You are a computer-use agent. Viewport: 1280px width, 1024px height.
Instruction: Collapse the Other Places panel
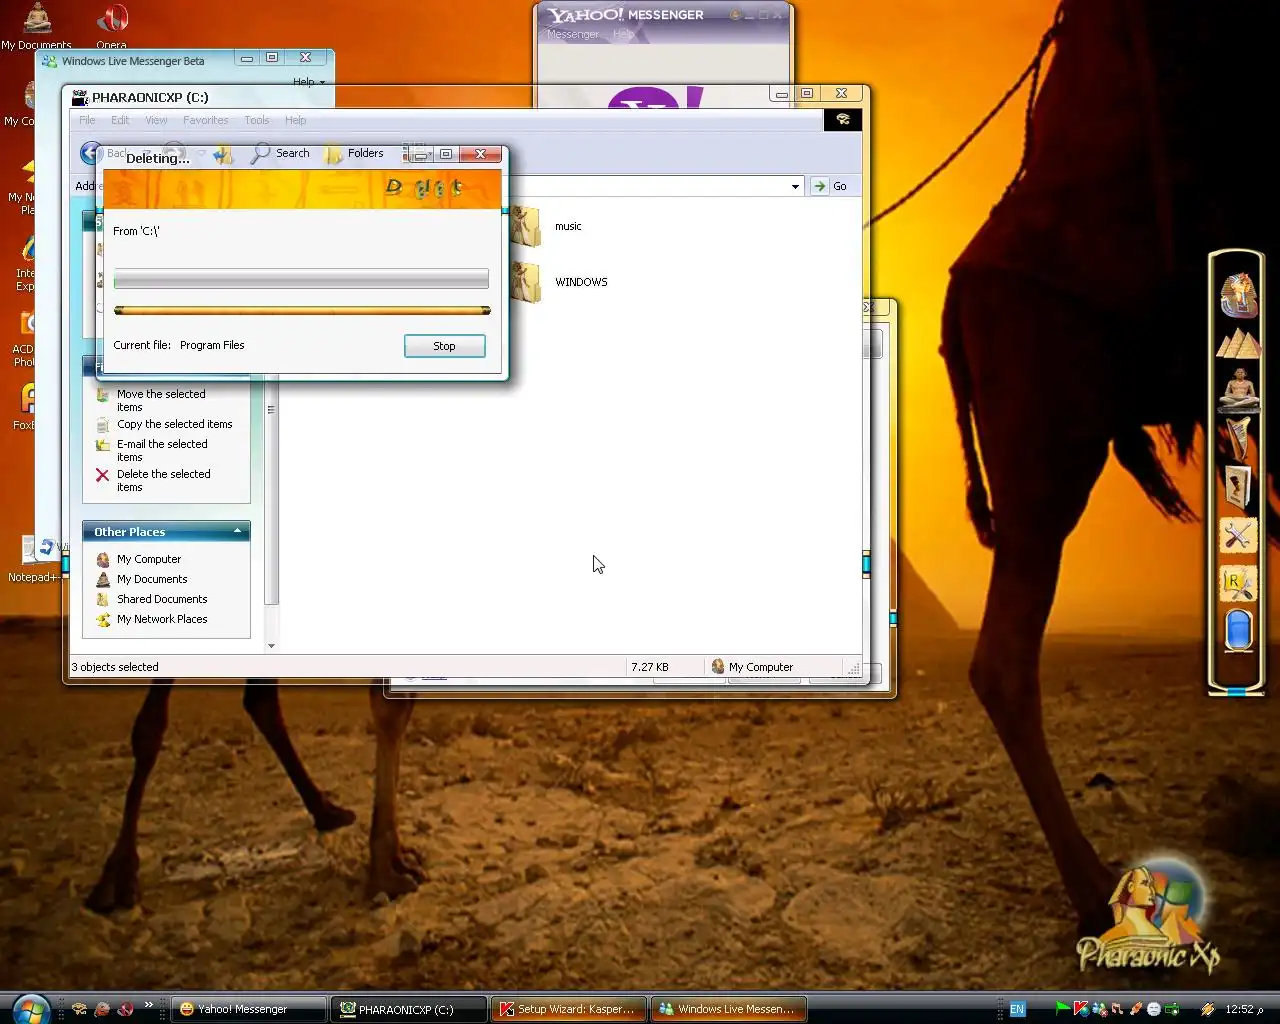coord(237,531)
